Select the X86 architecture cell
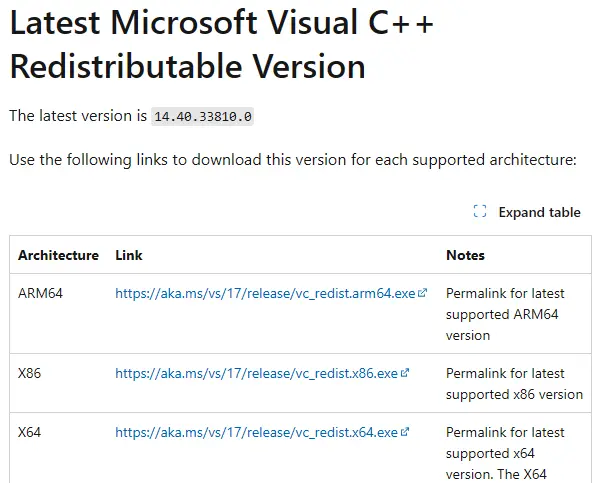This screenshot has width=599, height=483. click(x=29, y=373)
